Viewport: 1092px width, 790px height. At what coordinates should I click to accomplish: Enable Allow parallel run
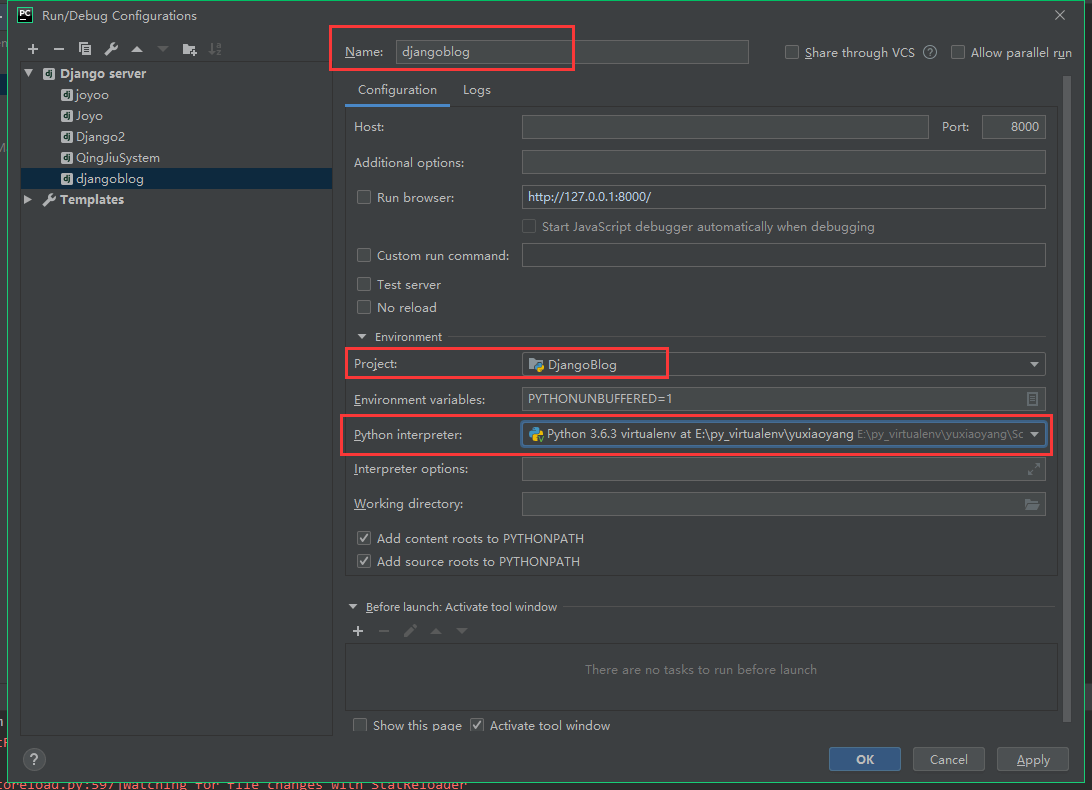tap(958, 52)
